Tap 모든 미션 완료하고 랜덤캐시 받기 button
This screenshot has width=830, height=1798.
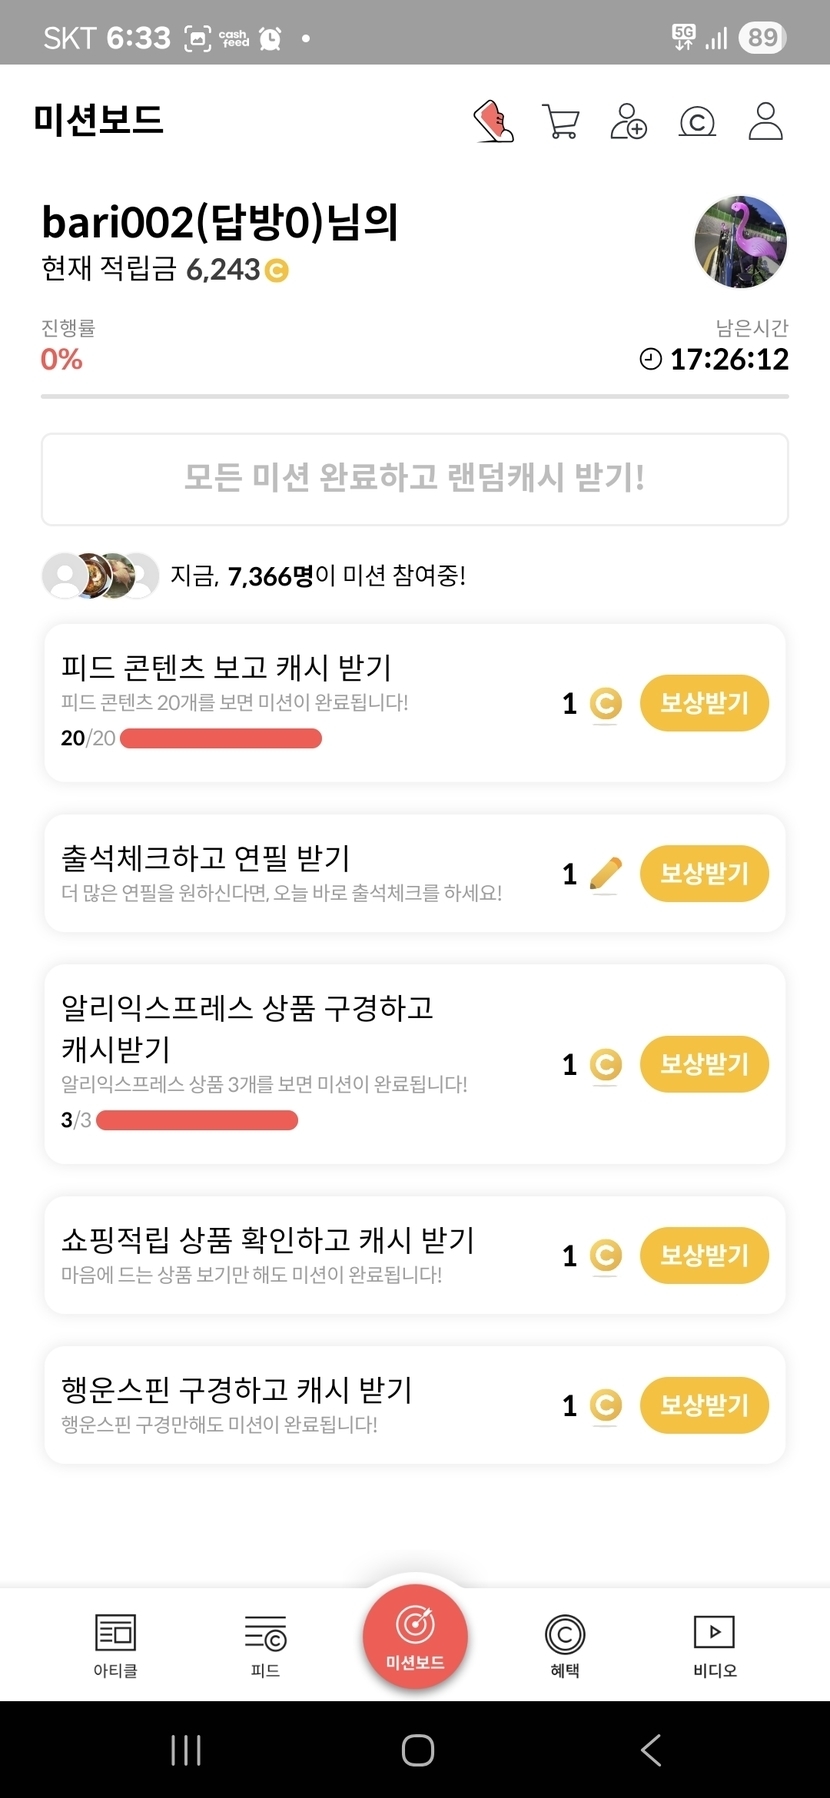(x=415, y=479)
